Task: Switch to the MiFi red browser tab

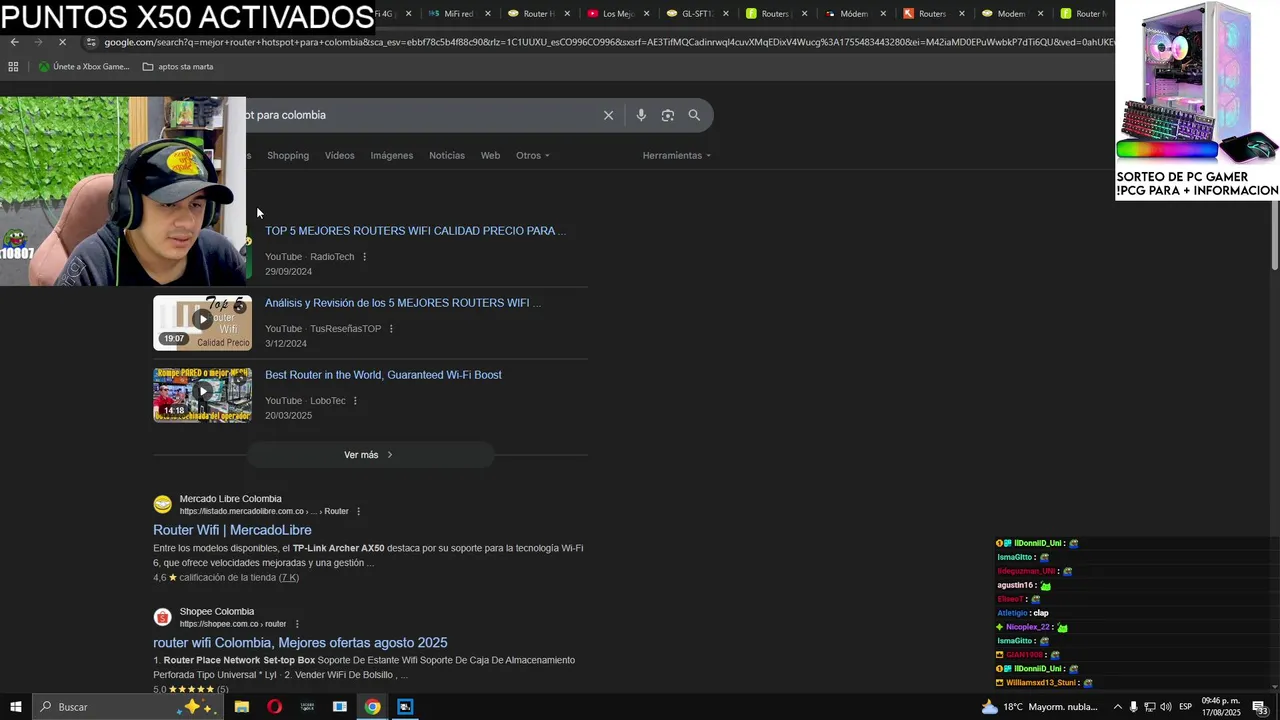Action: tap(458, 14)
